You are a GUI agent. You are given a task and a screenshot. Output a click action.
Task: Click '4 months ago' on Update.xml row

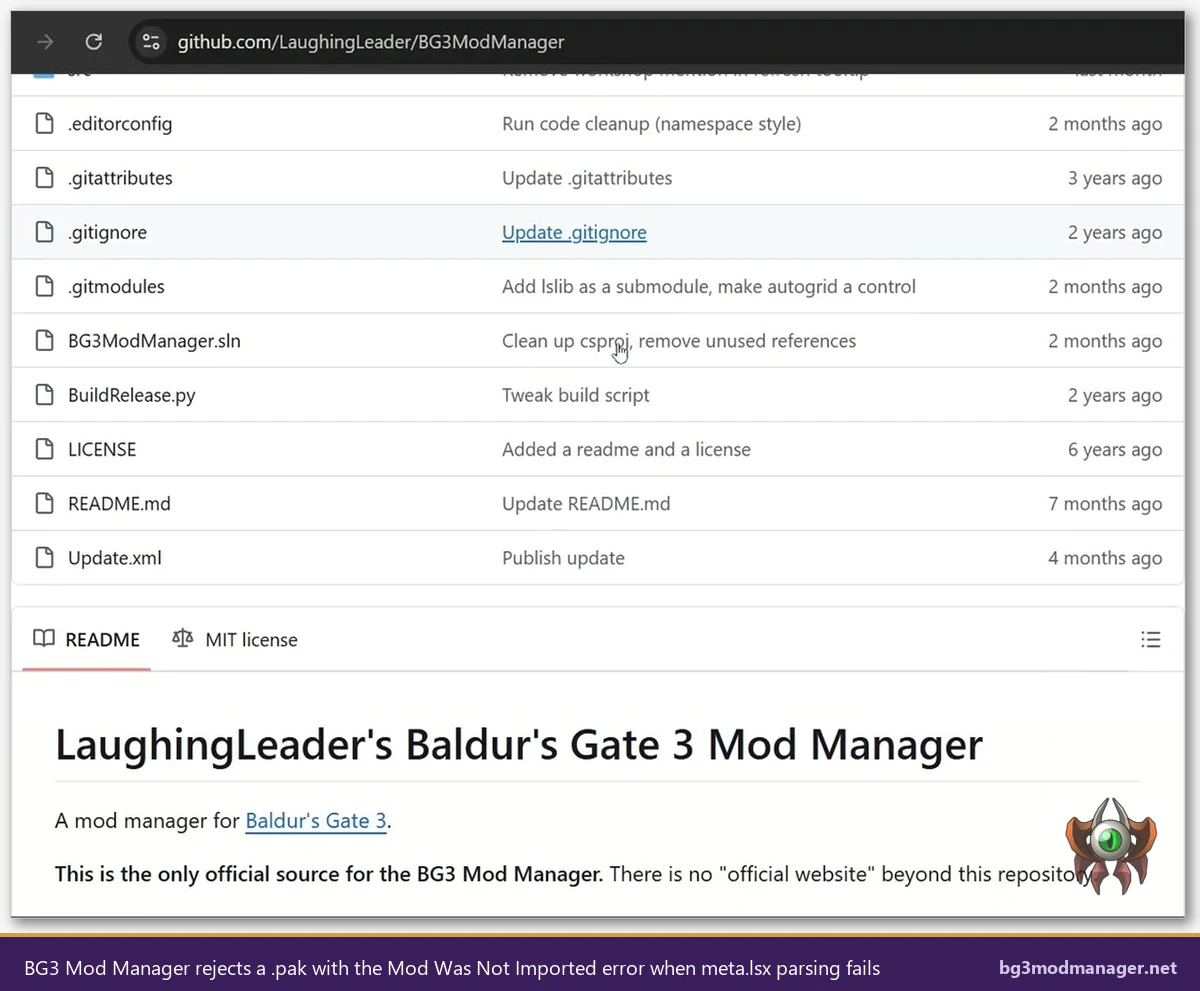point(1105,558)
